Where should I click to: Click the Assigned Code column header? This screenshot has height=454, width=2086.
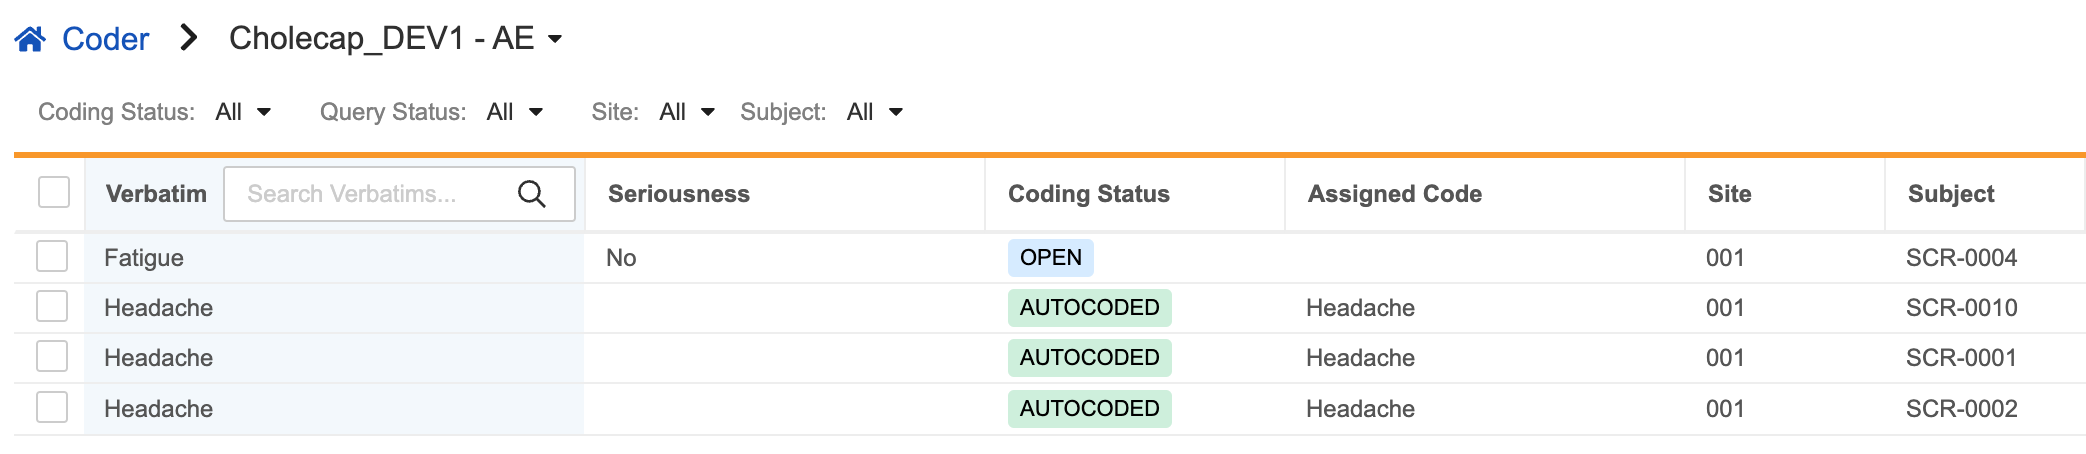point(1394,194)
